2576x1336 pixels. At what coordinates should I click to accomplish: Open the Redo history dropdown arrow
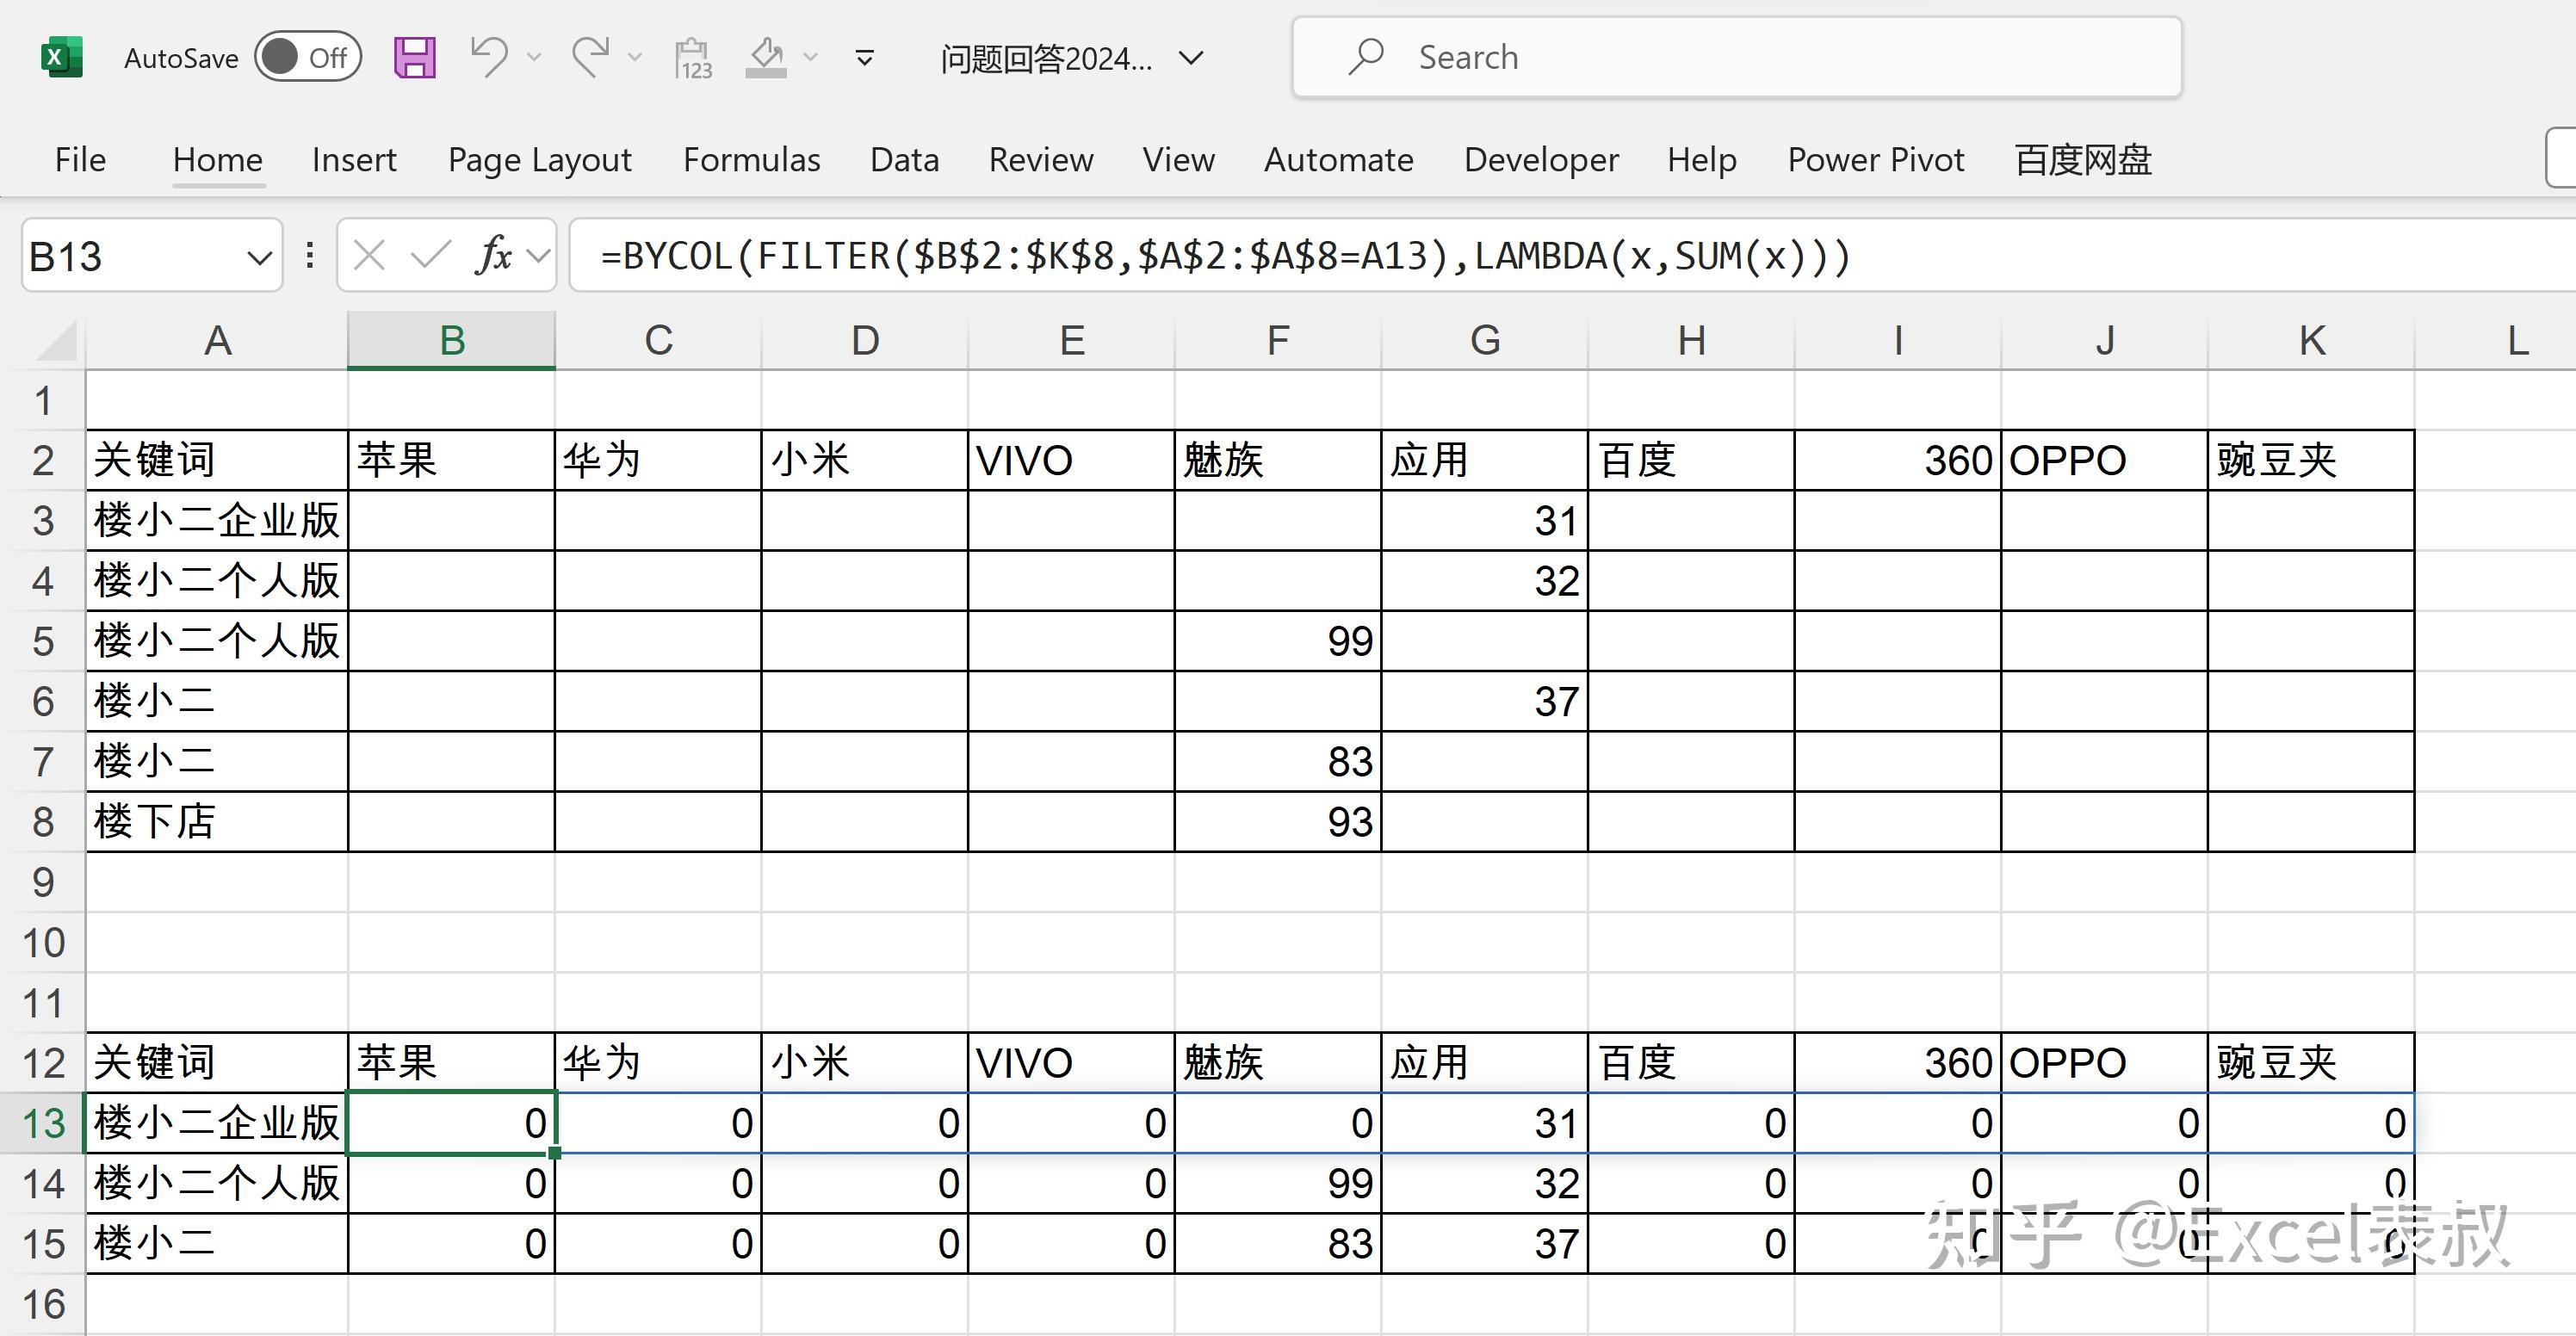634,58
